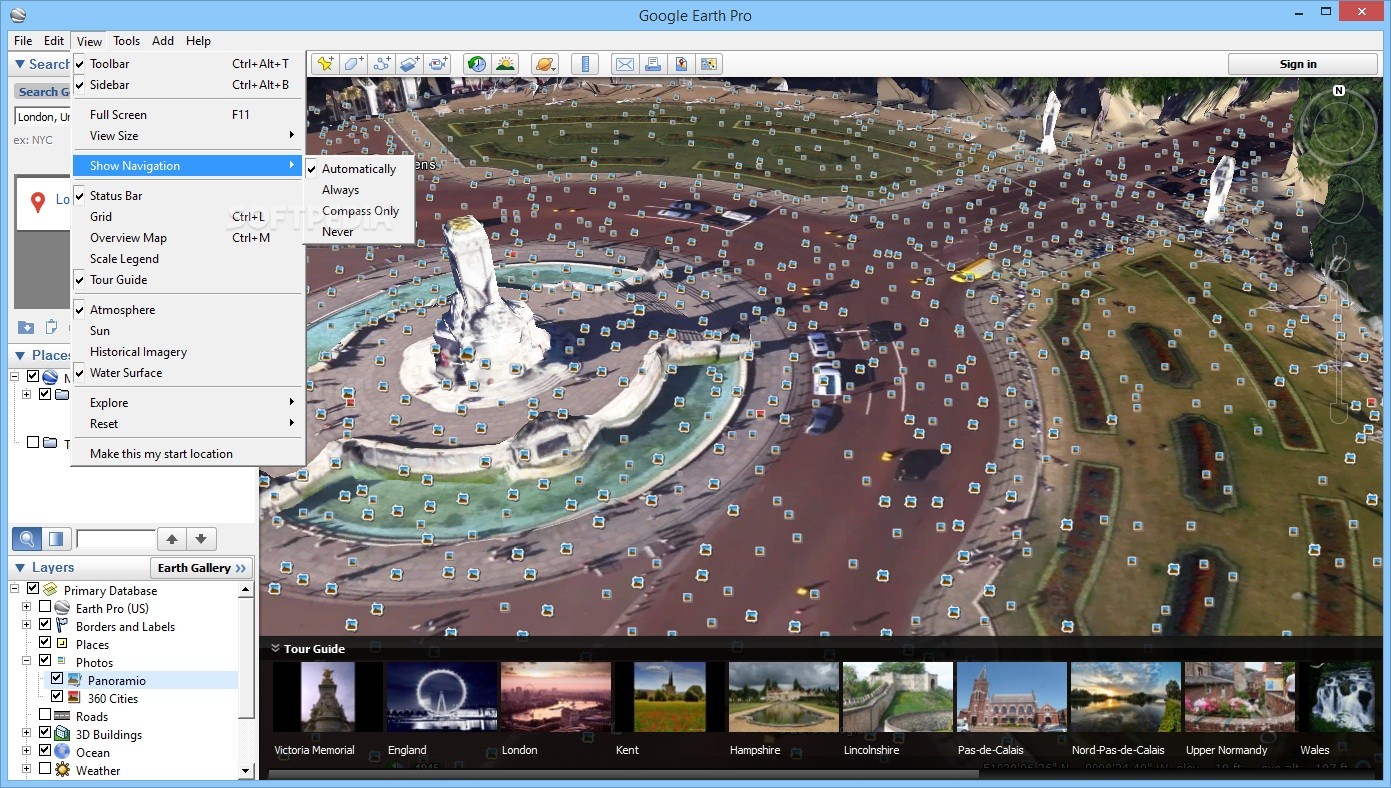This screenshot has height=788, width=1391.
Task: Click the add folder icon under search results
Action: (26, 328)
